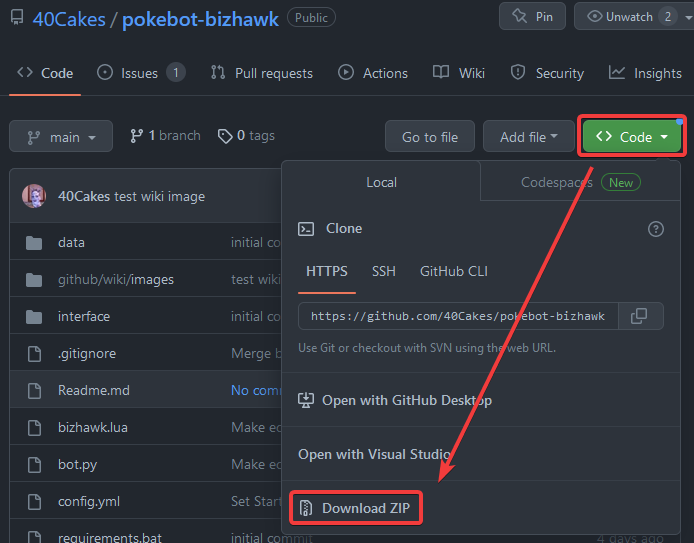This screenshot has width=694, height=543.
Task: Click the New badge next to Codespaces
Action: [x=621, y=182]
